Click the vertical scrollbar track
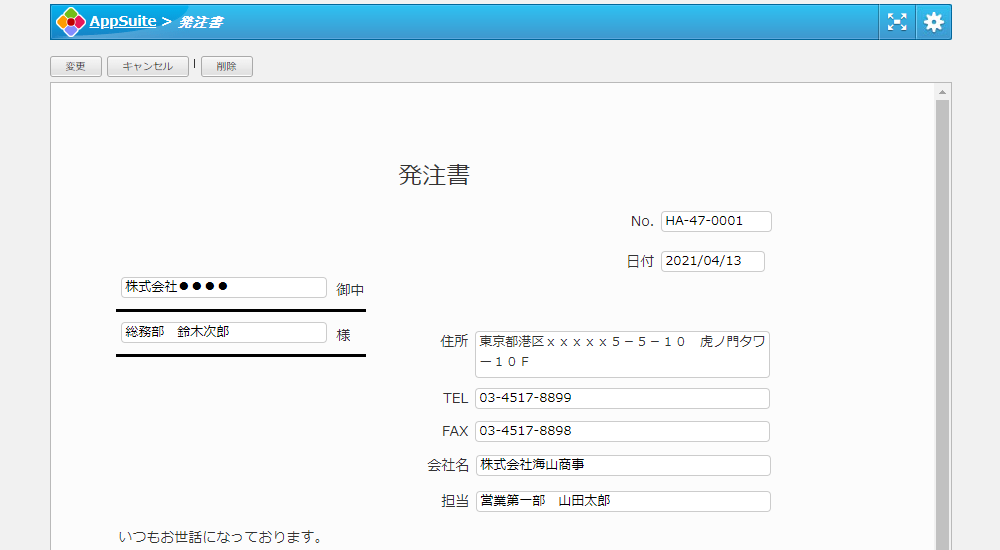 click(942, 320)
